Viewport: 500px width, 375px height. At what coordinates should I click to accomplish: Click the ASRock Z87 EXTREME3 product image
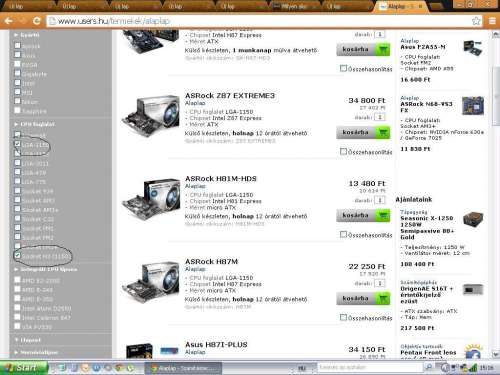tap(151, 116)
